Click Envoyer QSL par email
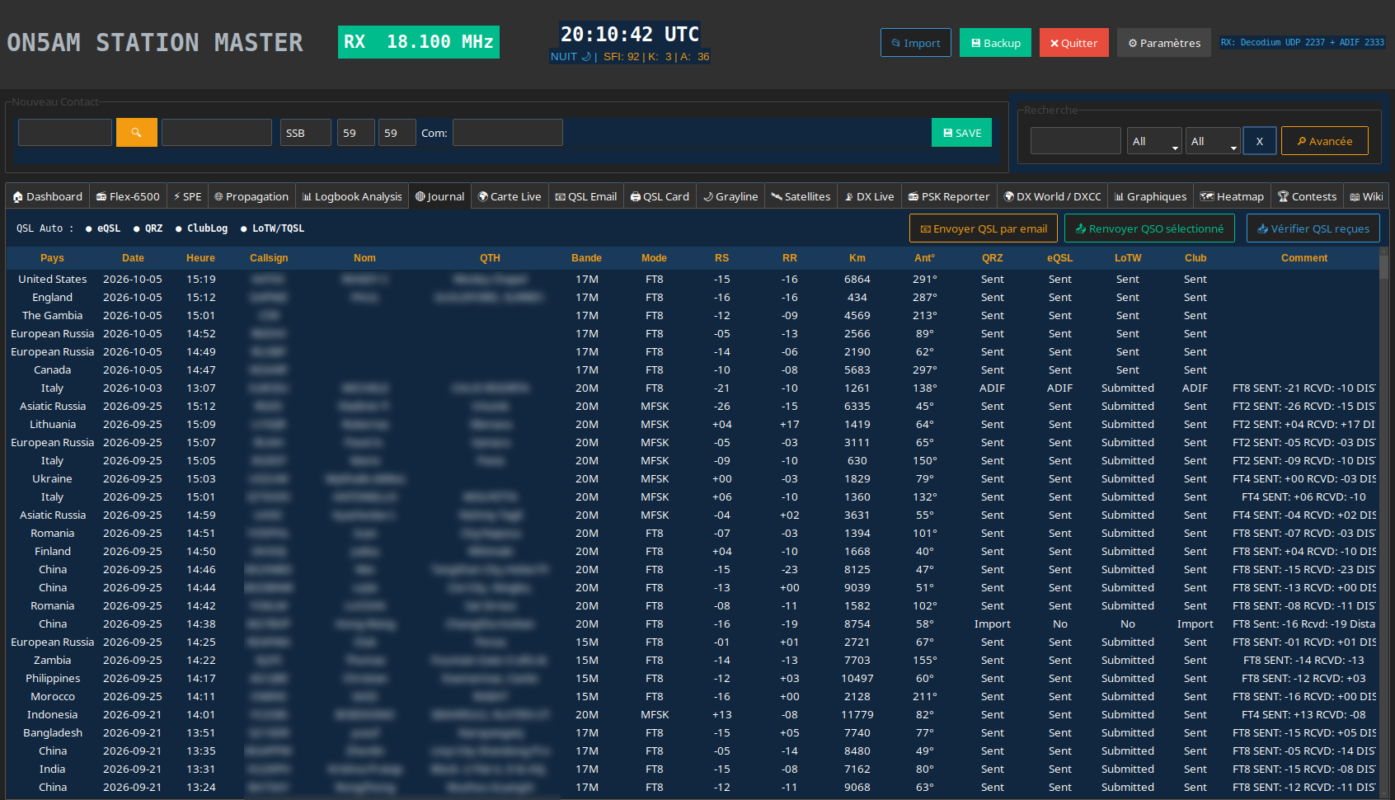1395x800 pixels. pos(983,229)
